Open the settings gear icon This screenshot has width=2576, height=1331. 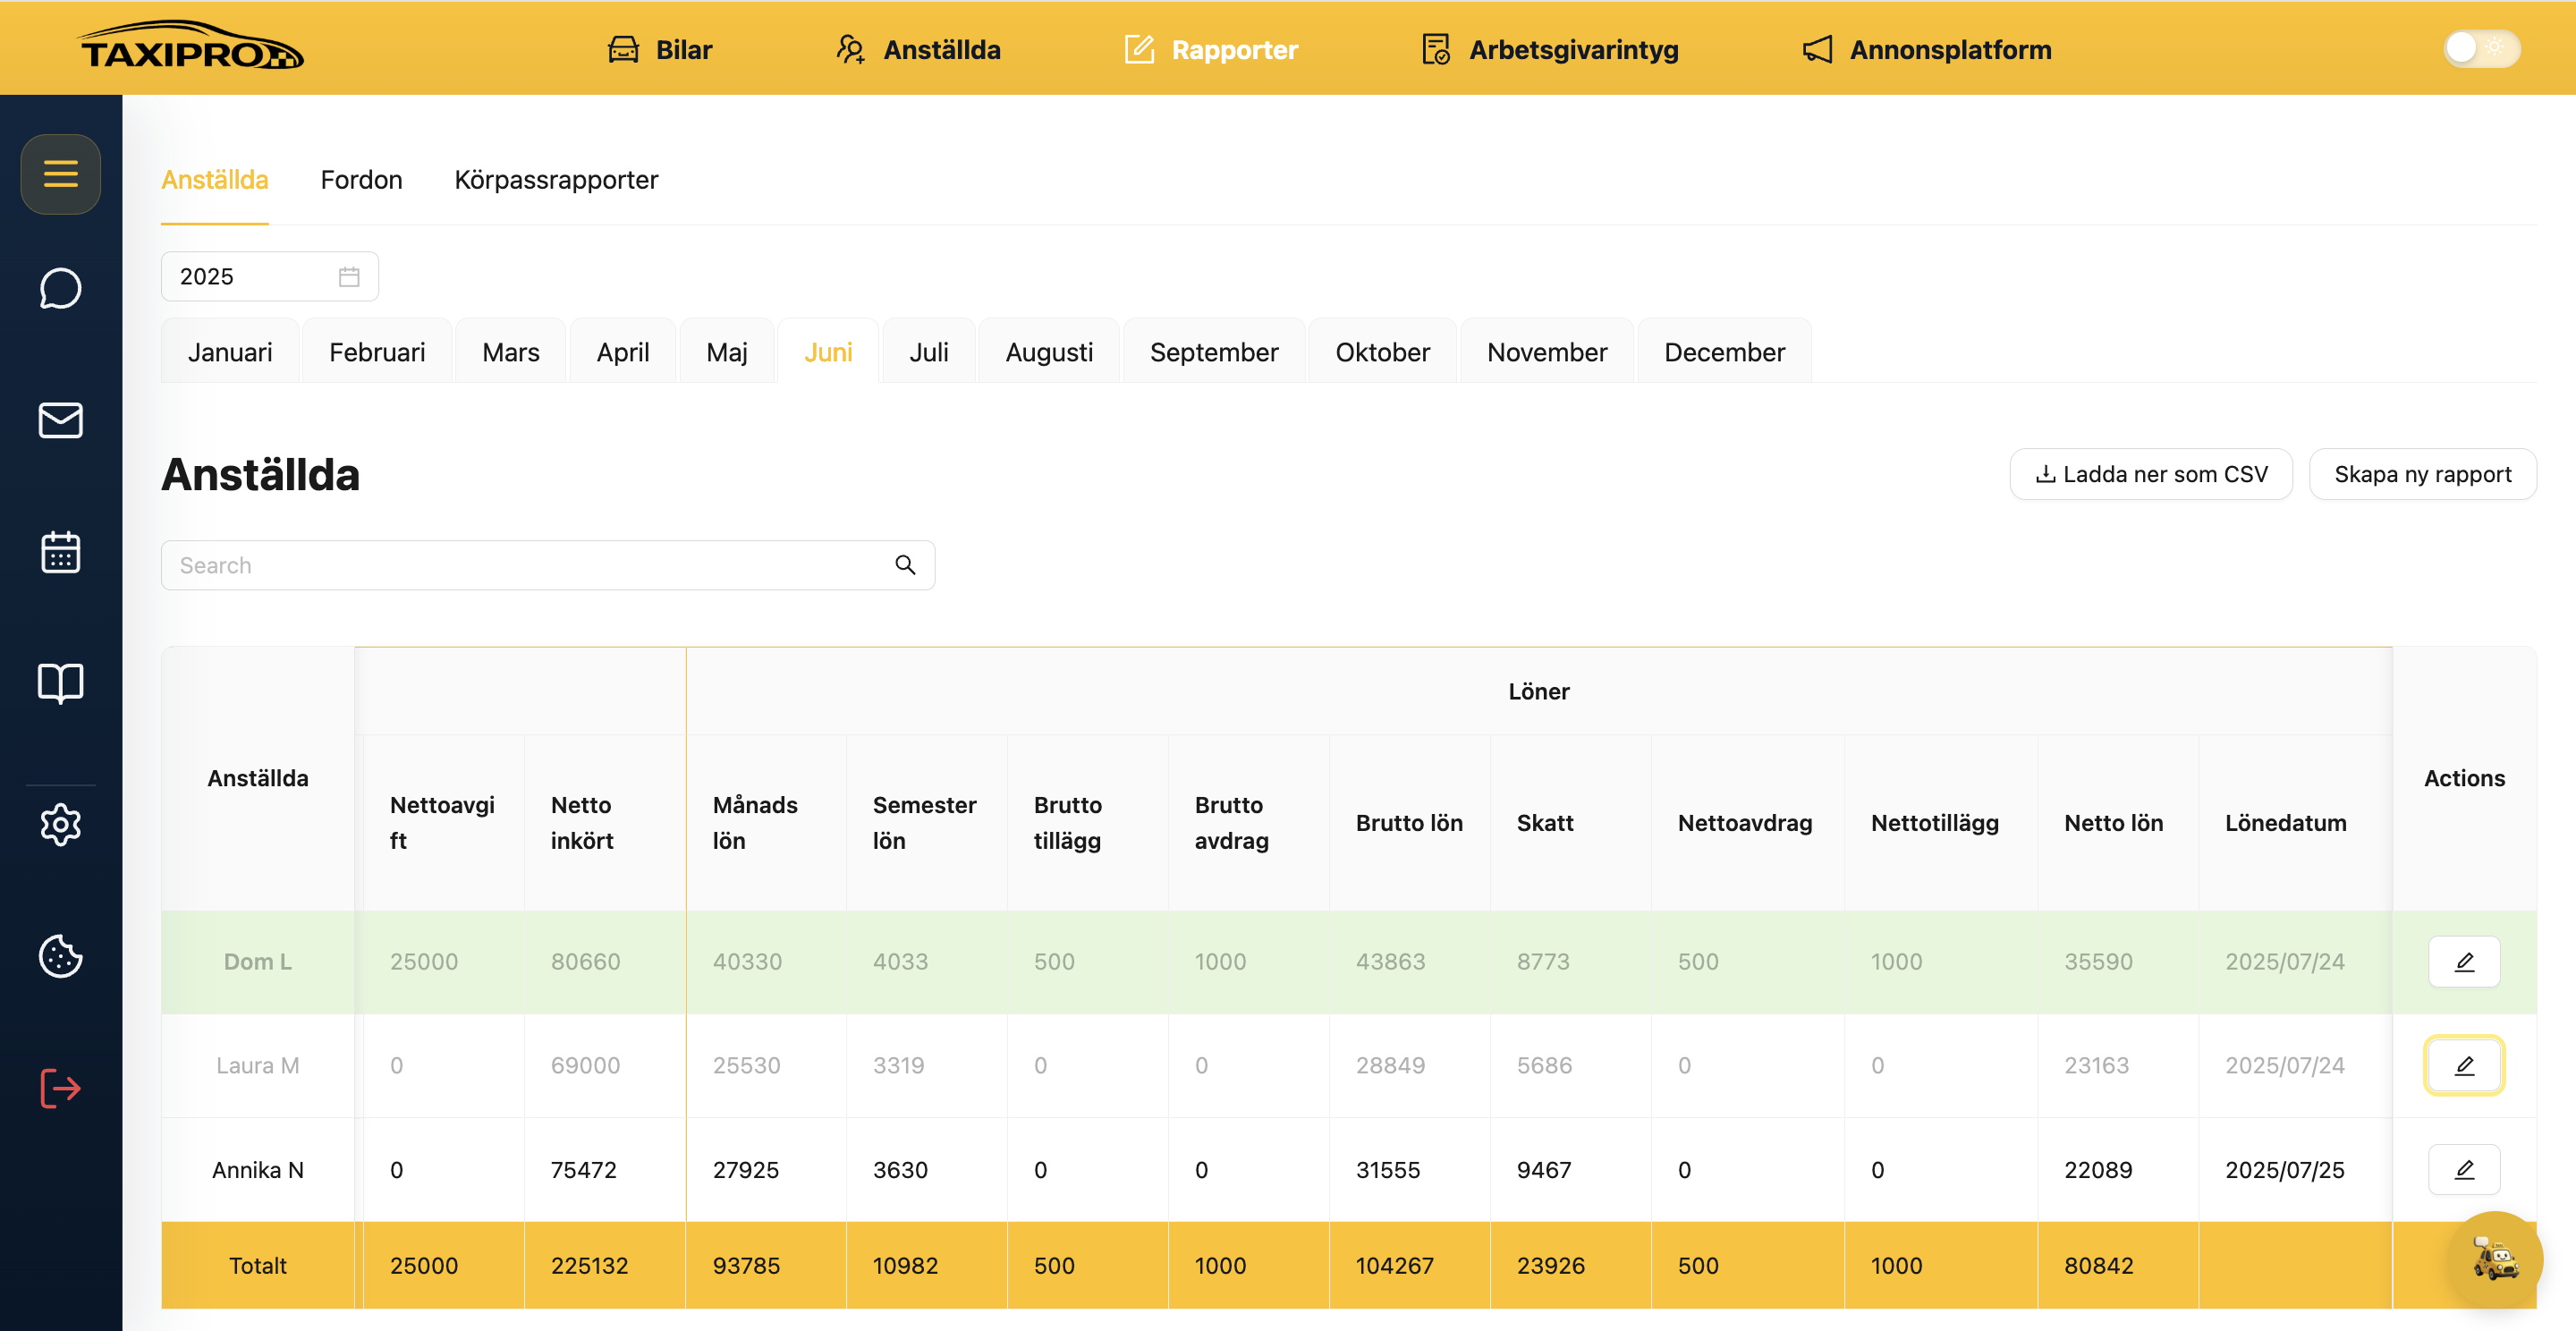60,825
